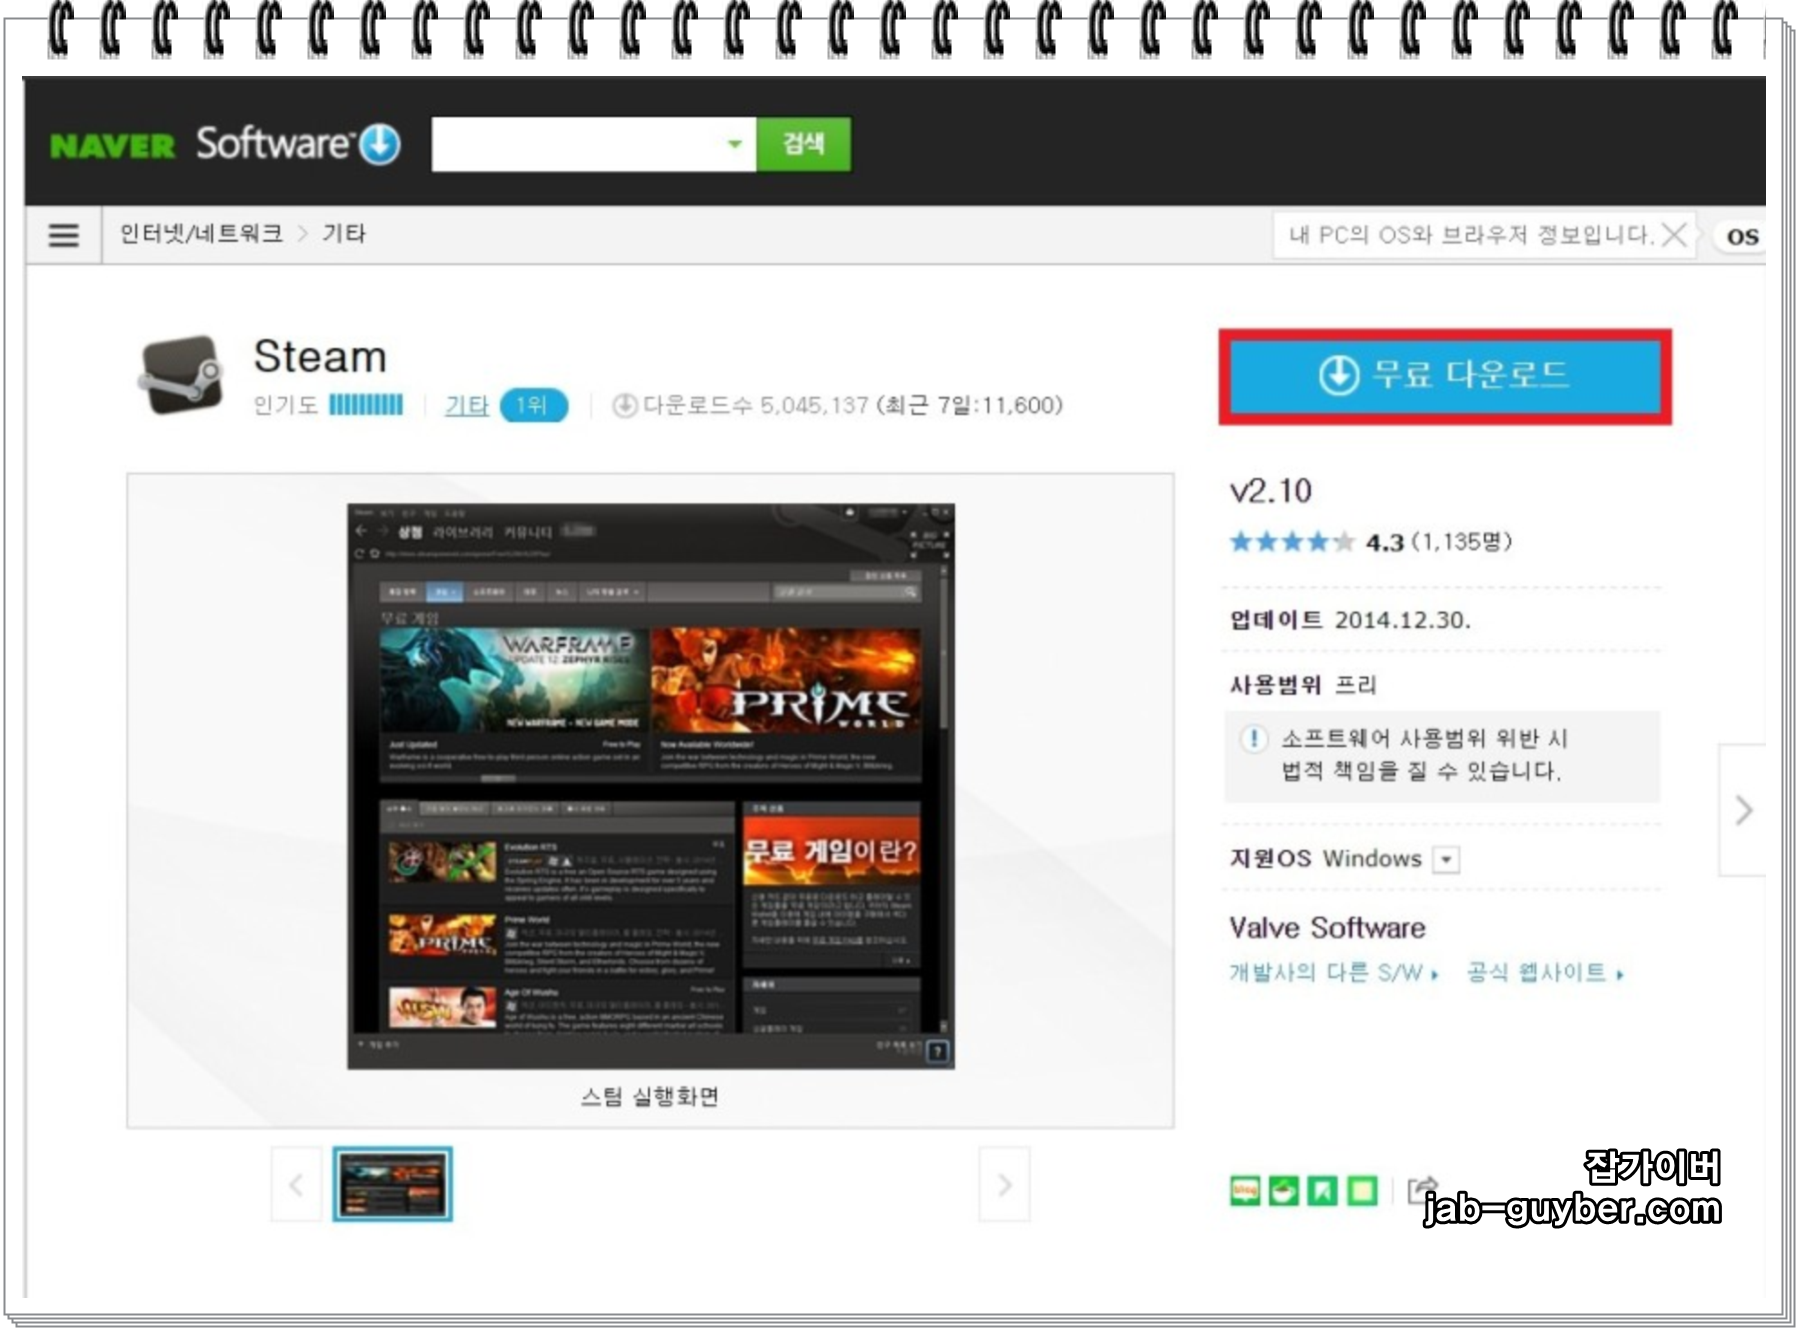Click the Steam app icon

tap(181, 375)
